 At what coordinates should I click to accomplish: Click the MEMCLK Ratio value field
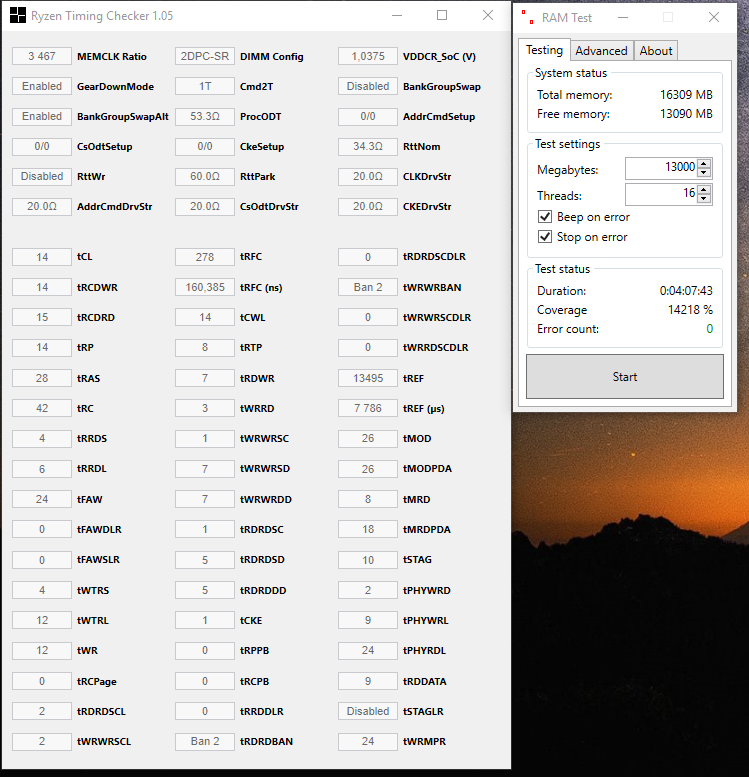pos(42,56)
